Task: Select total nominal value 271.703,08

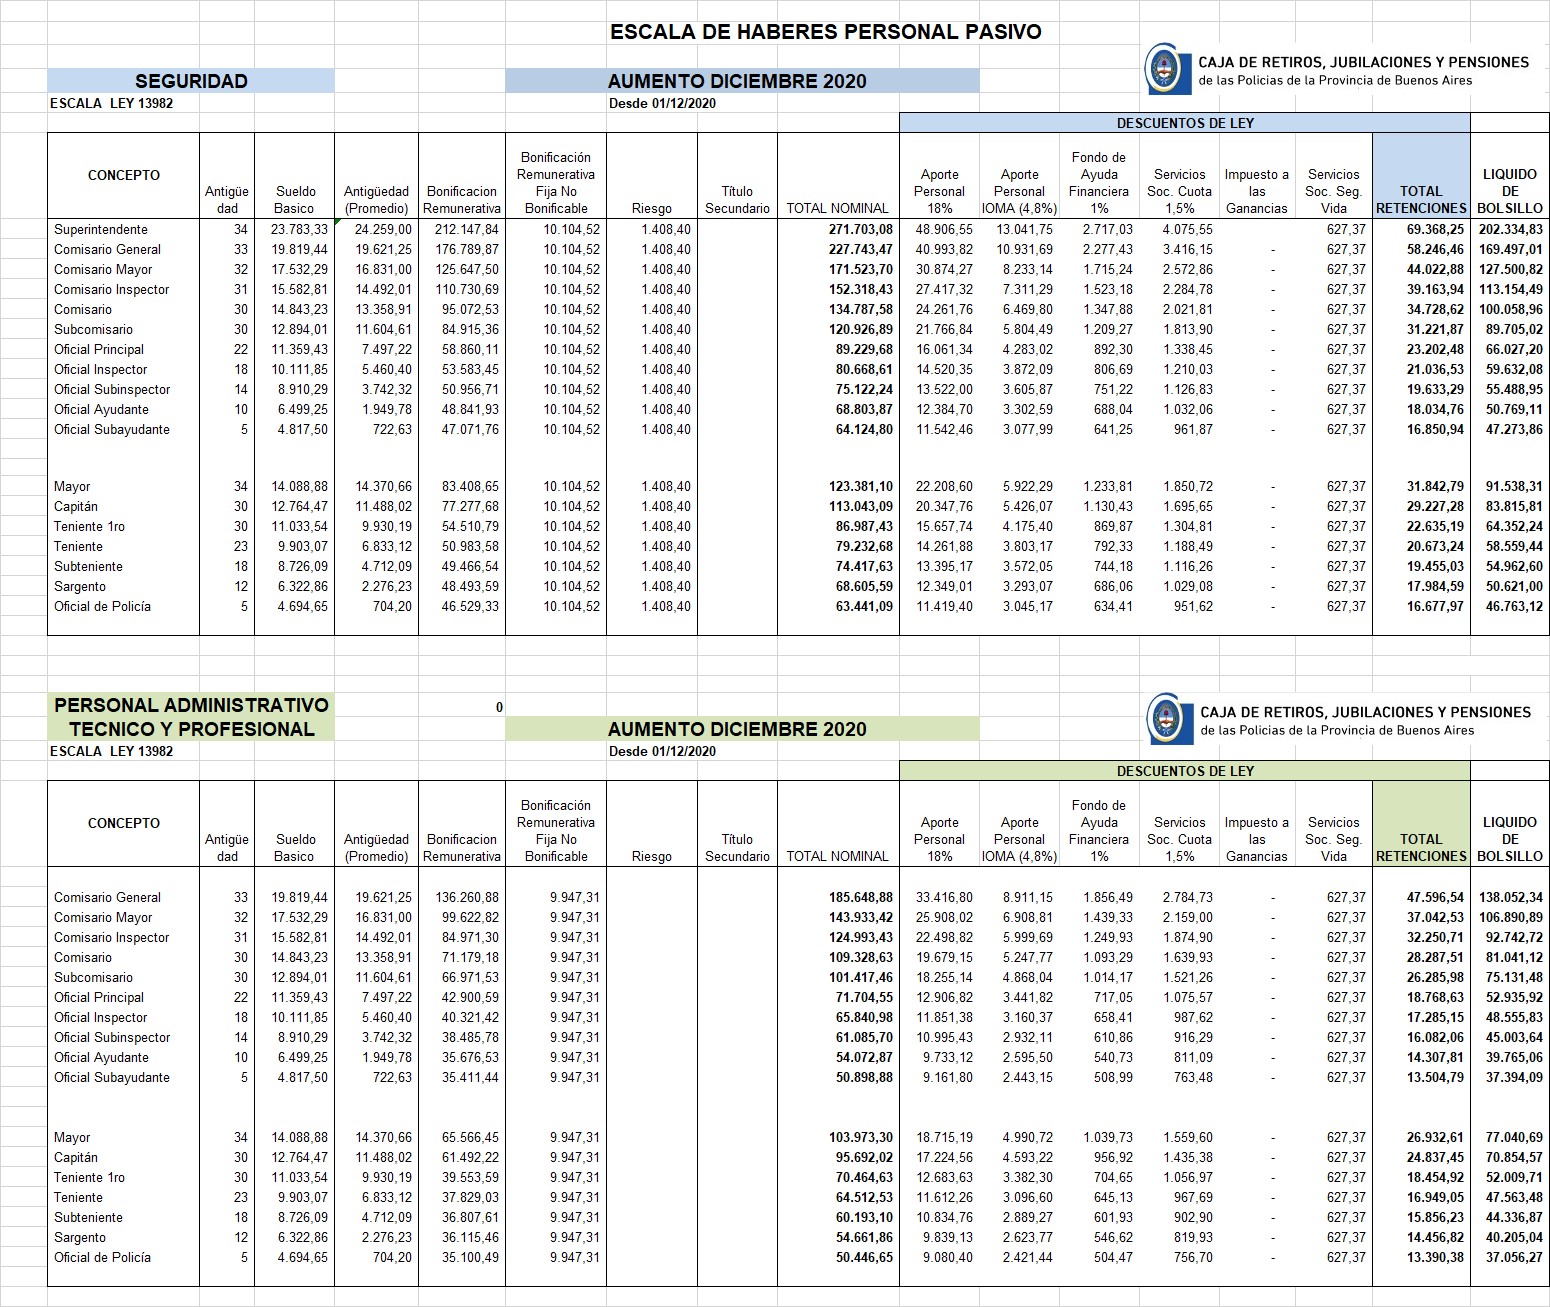Action: [860, 230]
